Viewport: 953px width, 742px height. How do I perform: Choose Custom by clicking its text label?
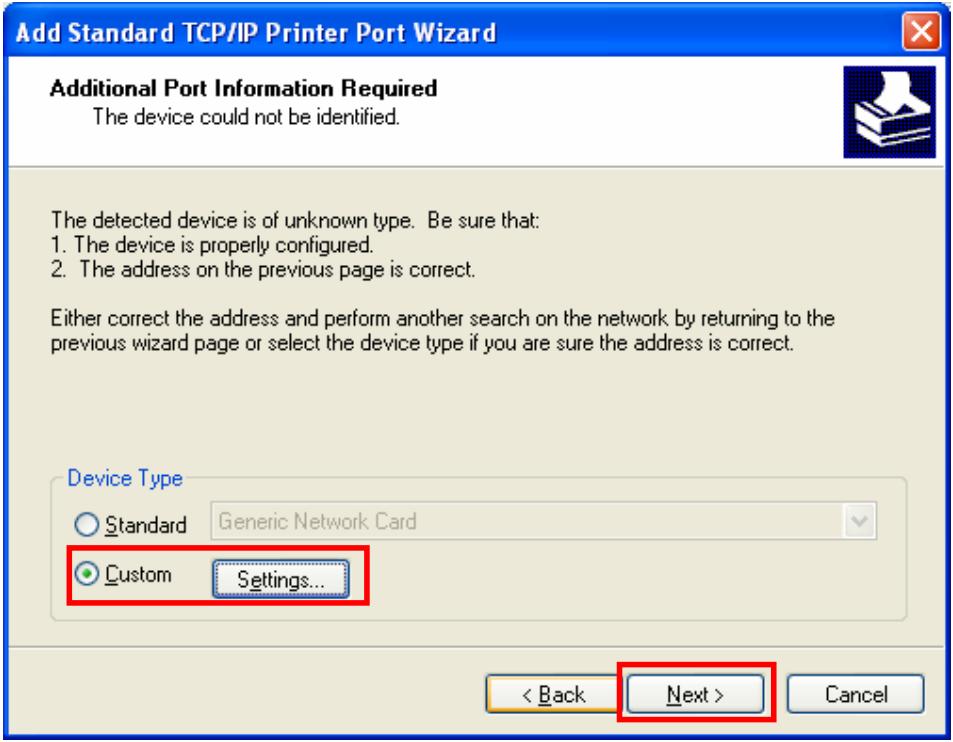pyautogui.click(x=138, y=574)
